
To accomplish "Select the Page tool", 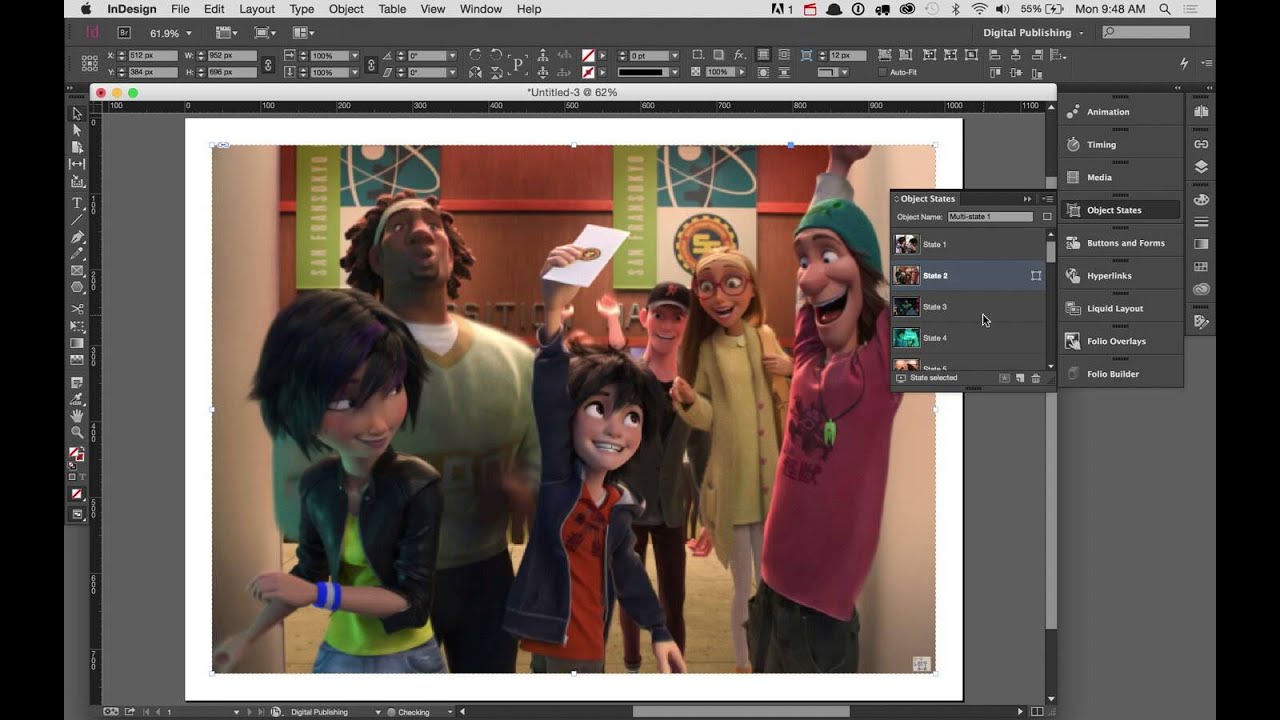I will (77, 147).
